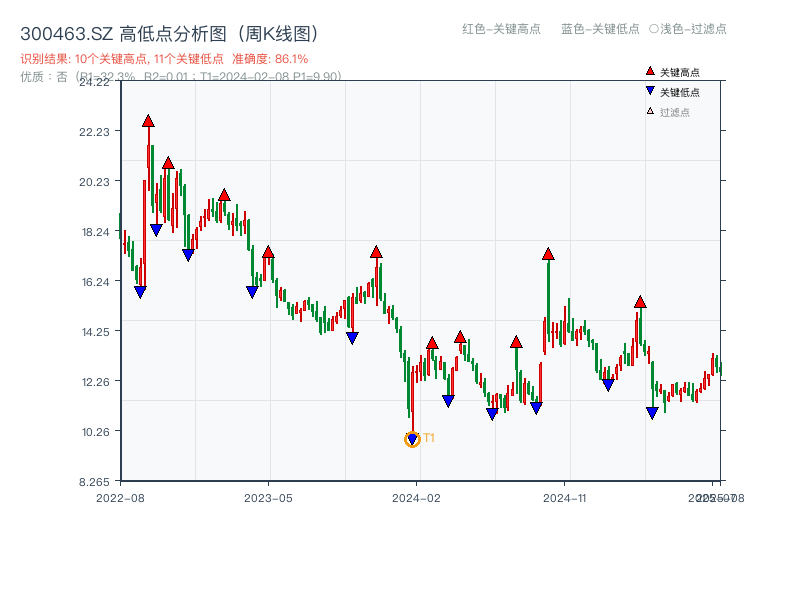Click the chart title 300463.SZ 高低点分析图
800x600 pixels.
169,33
